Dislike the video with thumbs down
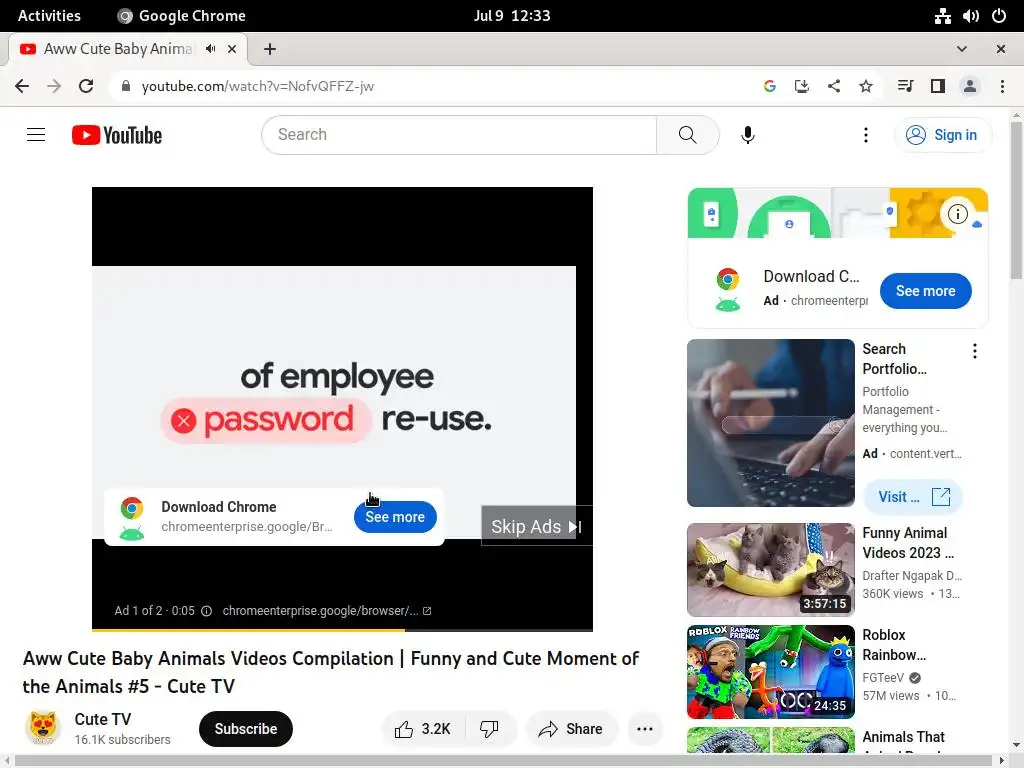 point(489,729)
